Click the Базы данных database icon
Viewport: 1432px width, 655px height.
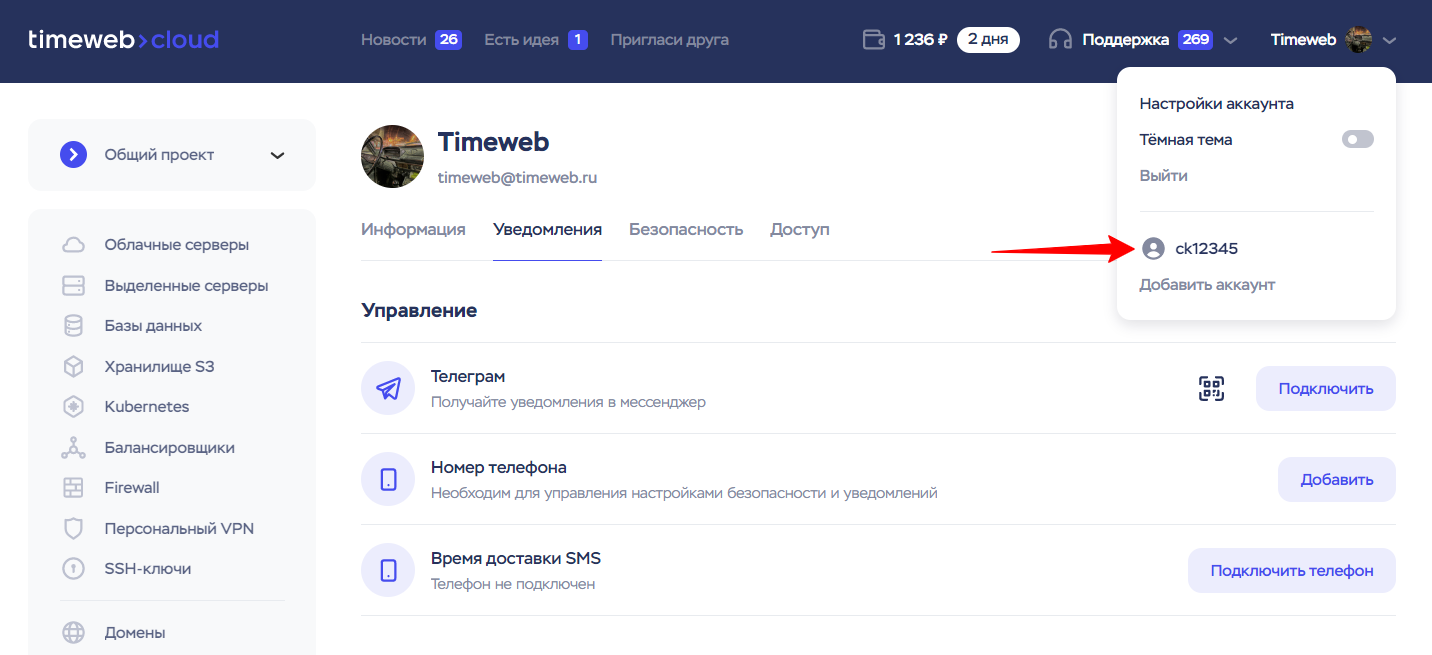click(73, 326)
